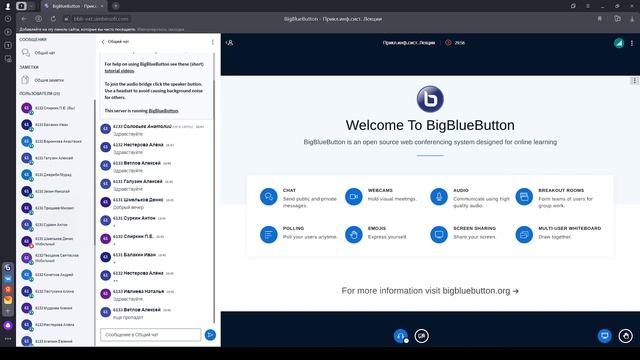Viewport: 640px width, 360px height.
Task: Open Yandex icon in browser sidebar
Action: [8, 289]
